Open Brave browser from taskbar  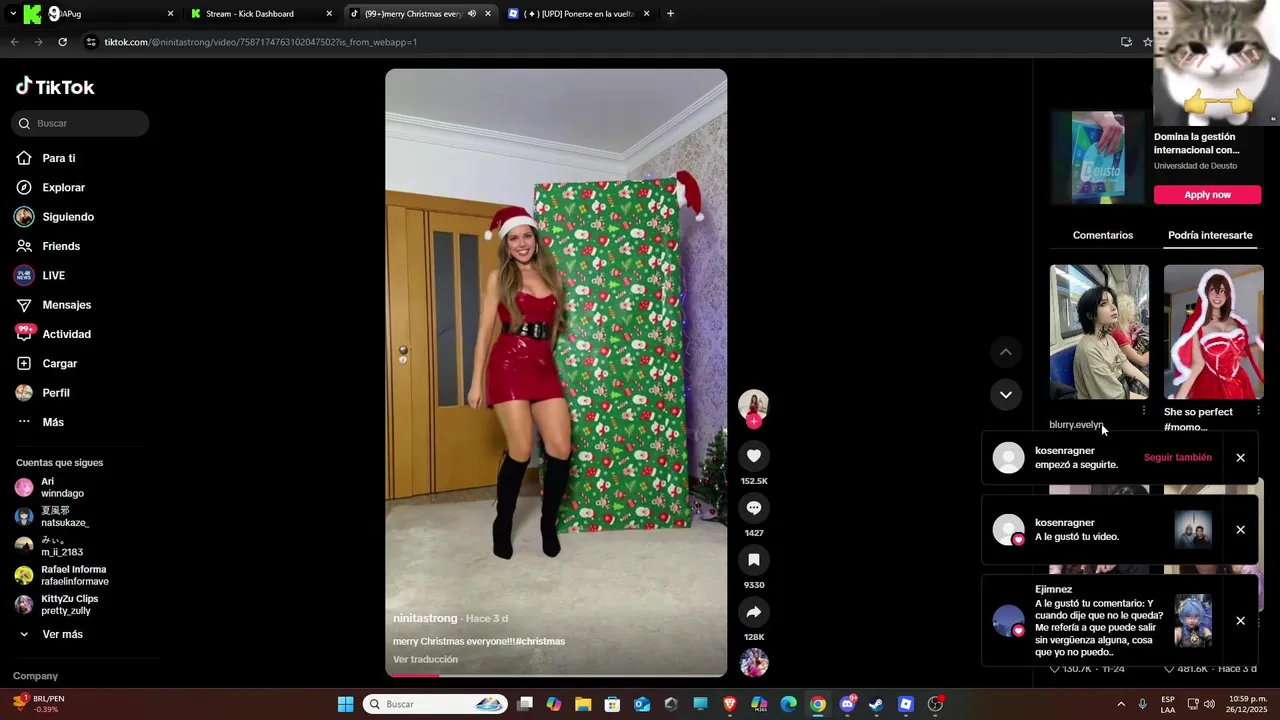tap(730, 704)
